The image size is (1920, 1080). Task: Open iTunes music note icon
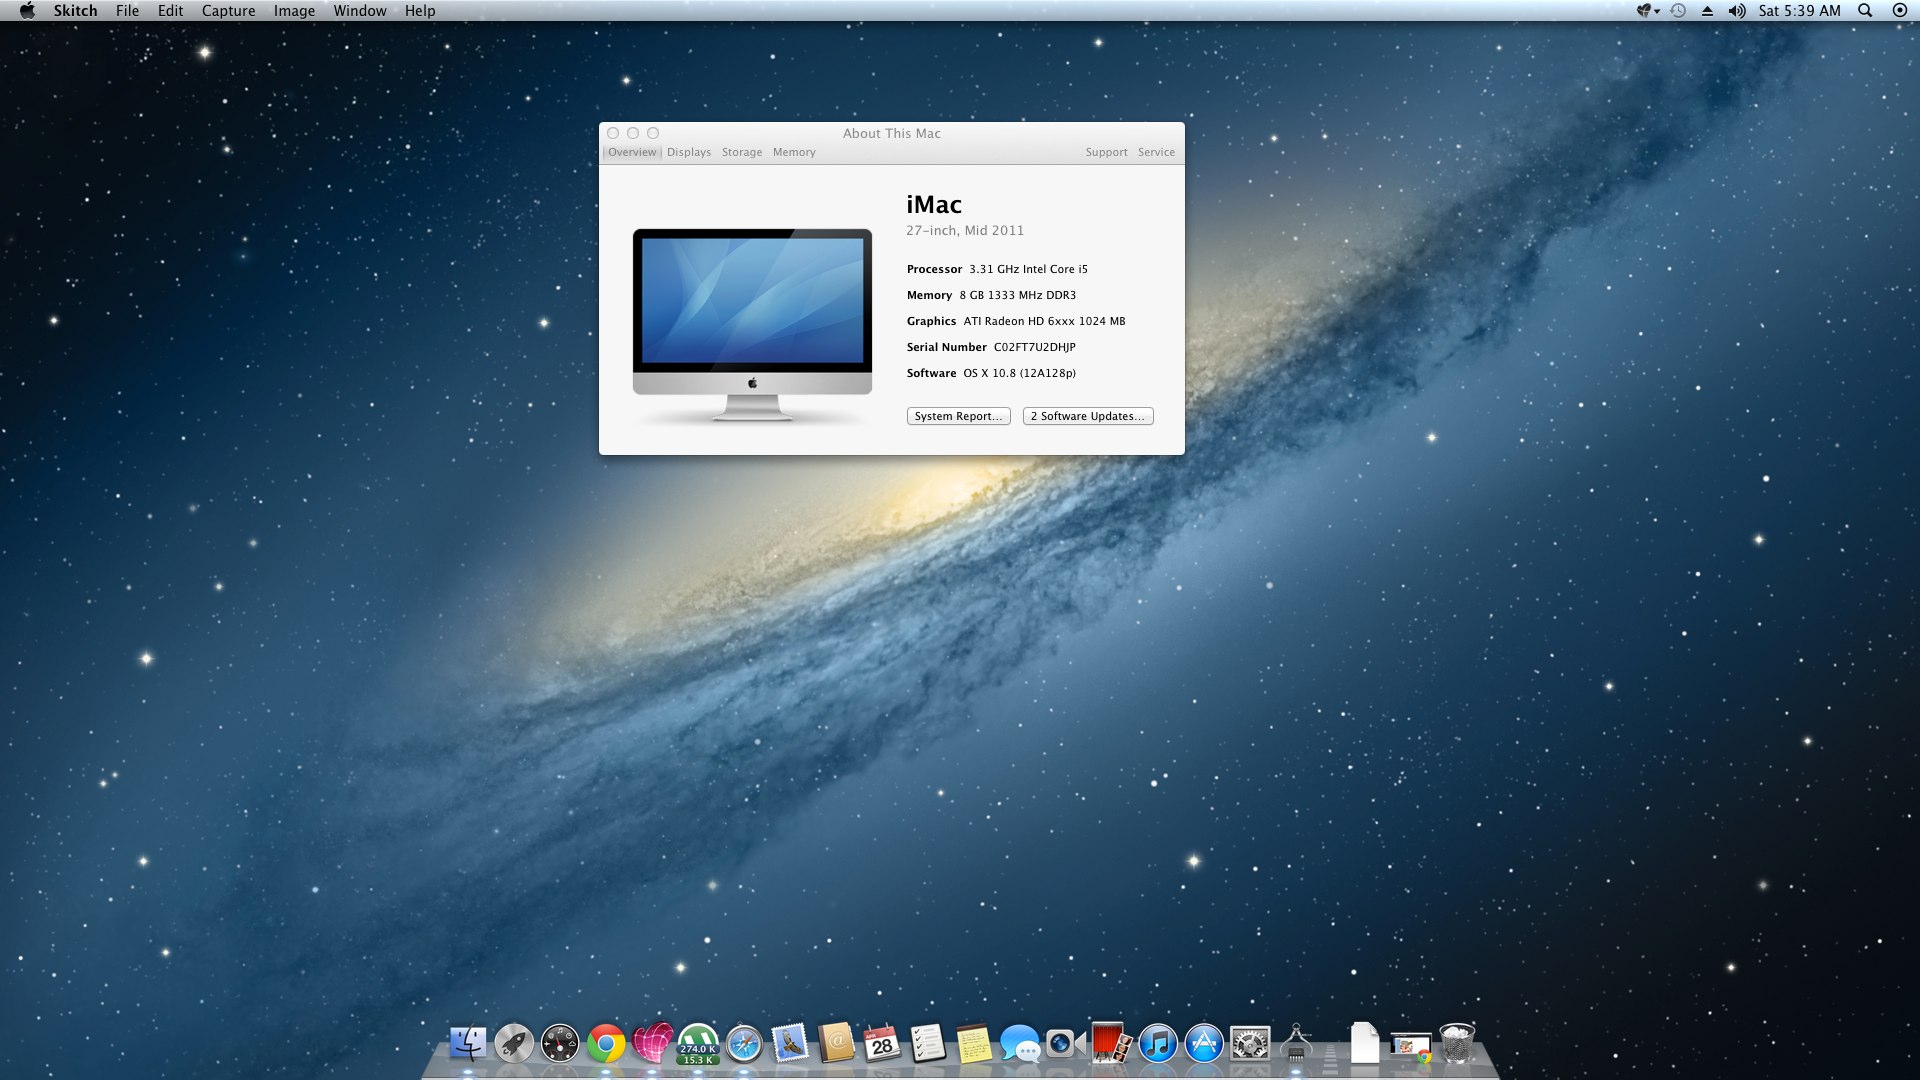(1158, 1044)
